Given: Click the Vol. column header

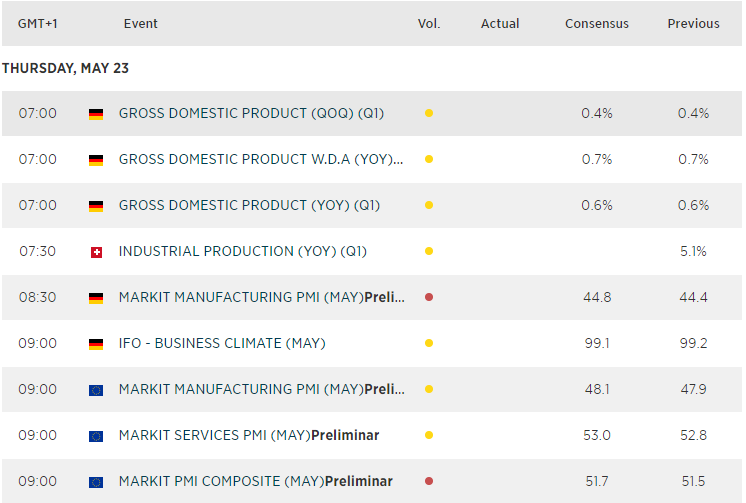Looking at the screenshot, I should (429, 24).
